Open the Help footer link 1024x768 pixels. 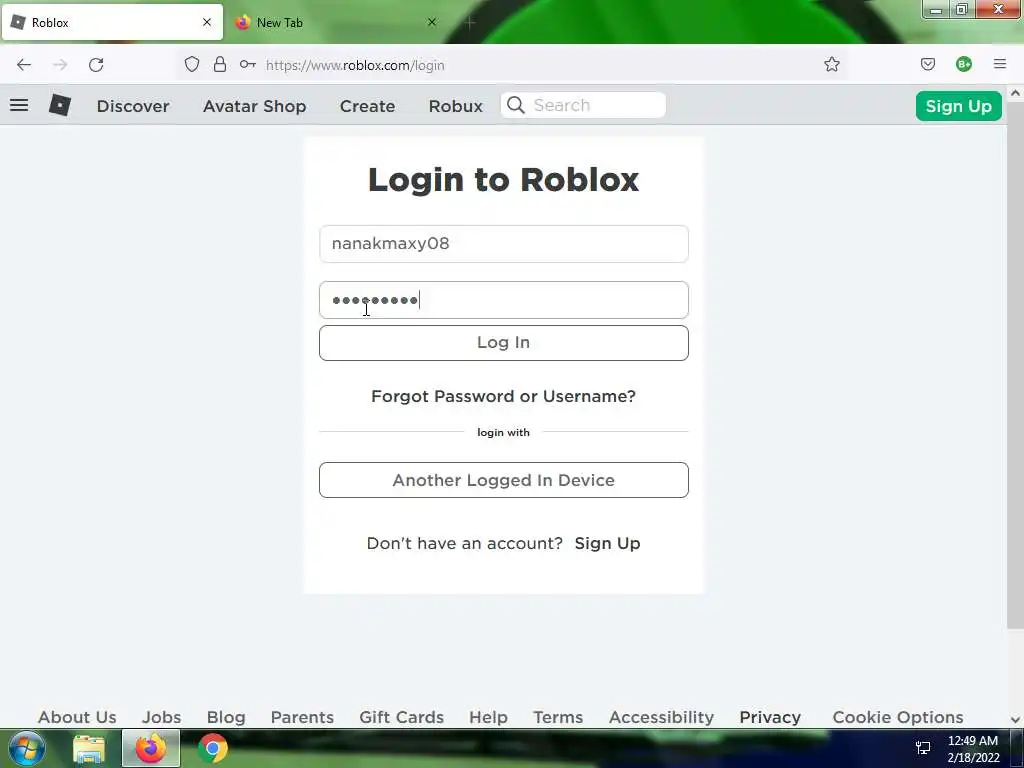click(488, 717)
